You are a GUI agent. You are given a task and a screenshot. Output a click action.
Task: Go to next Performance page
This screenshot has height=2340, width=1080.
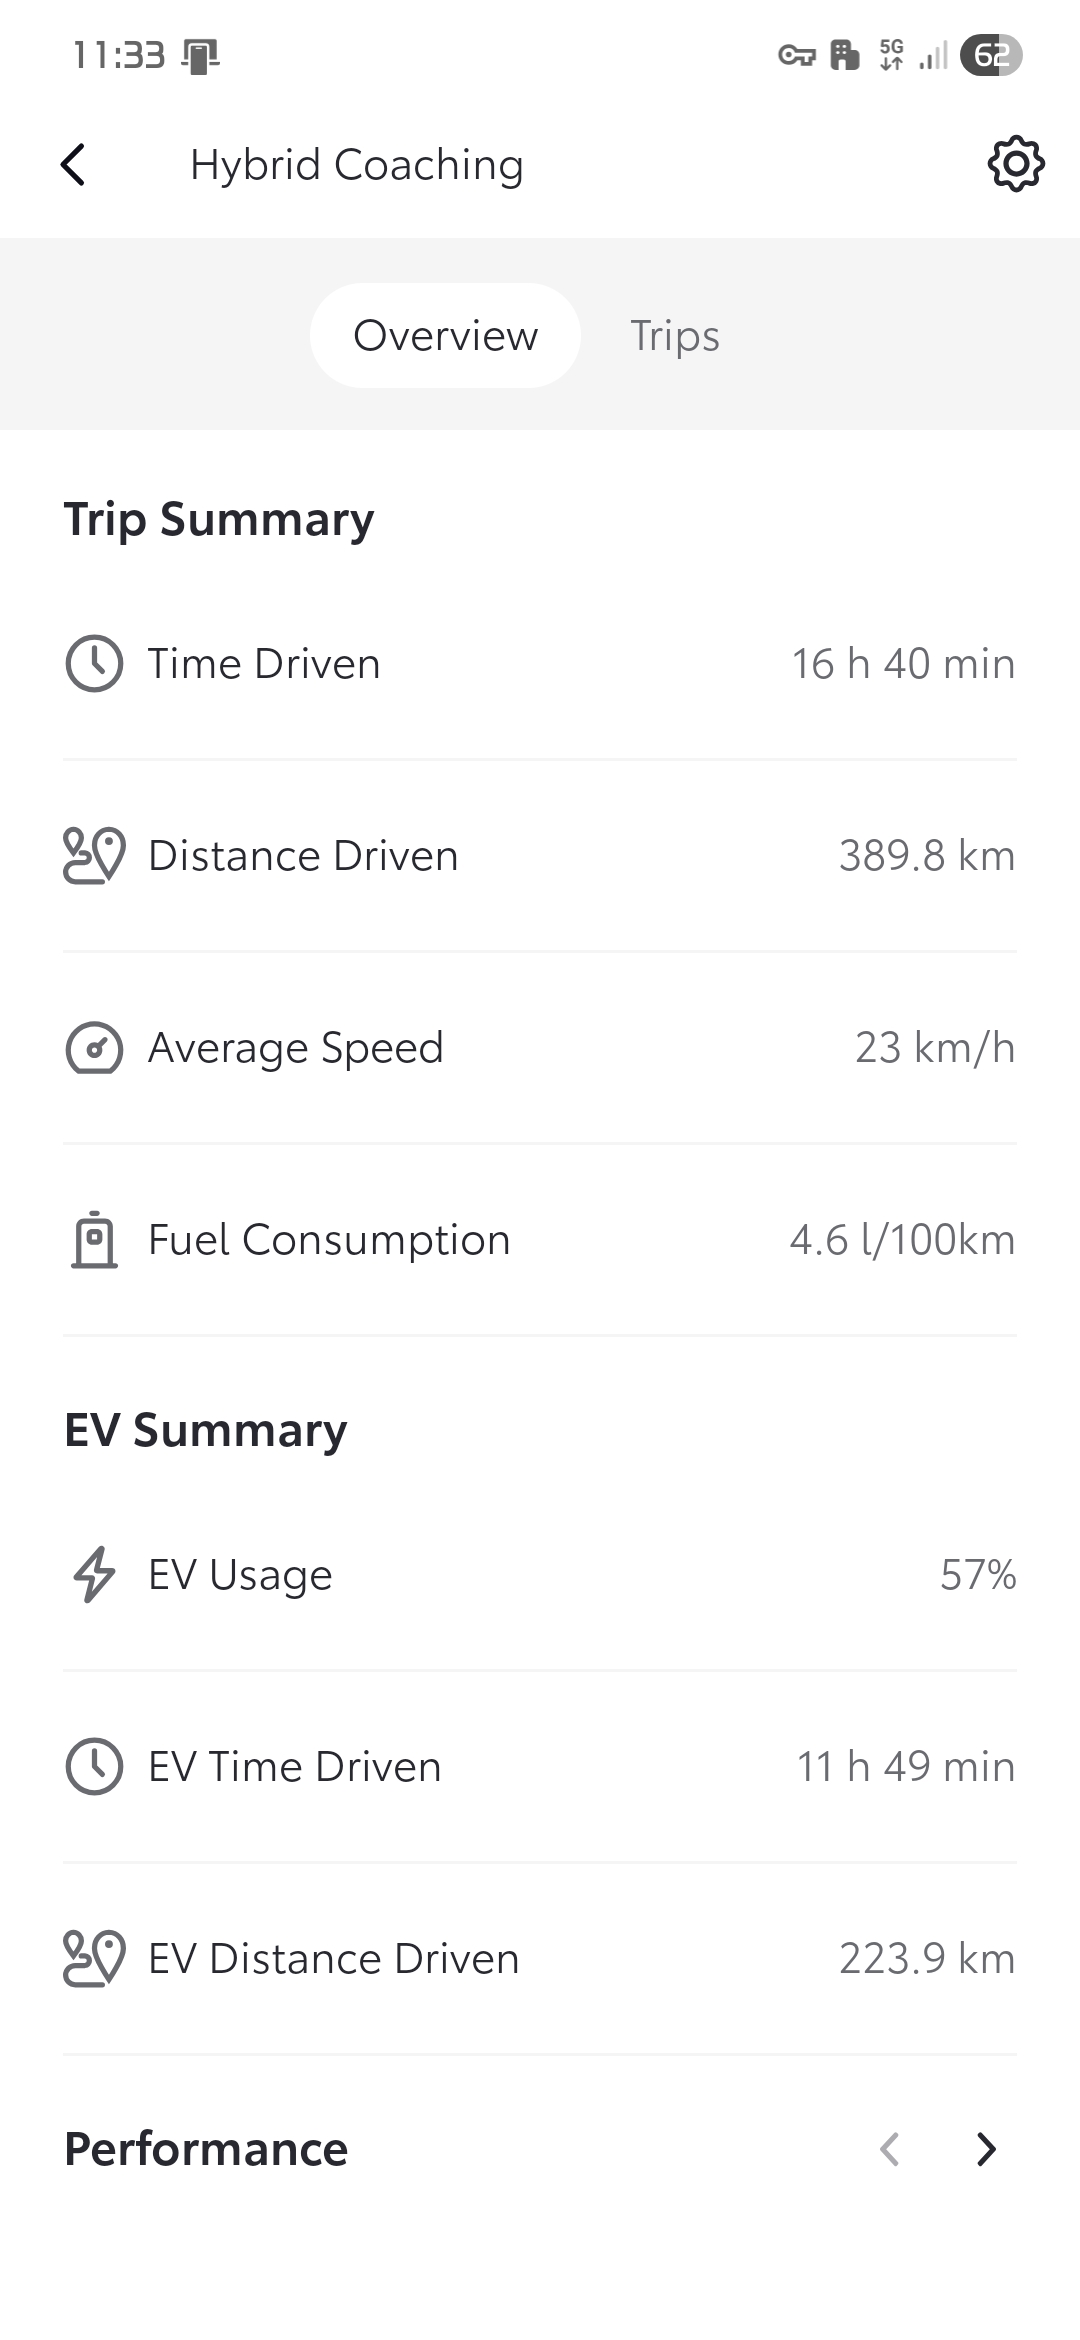[986, 2149]
